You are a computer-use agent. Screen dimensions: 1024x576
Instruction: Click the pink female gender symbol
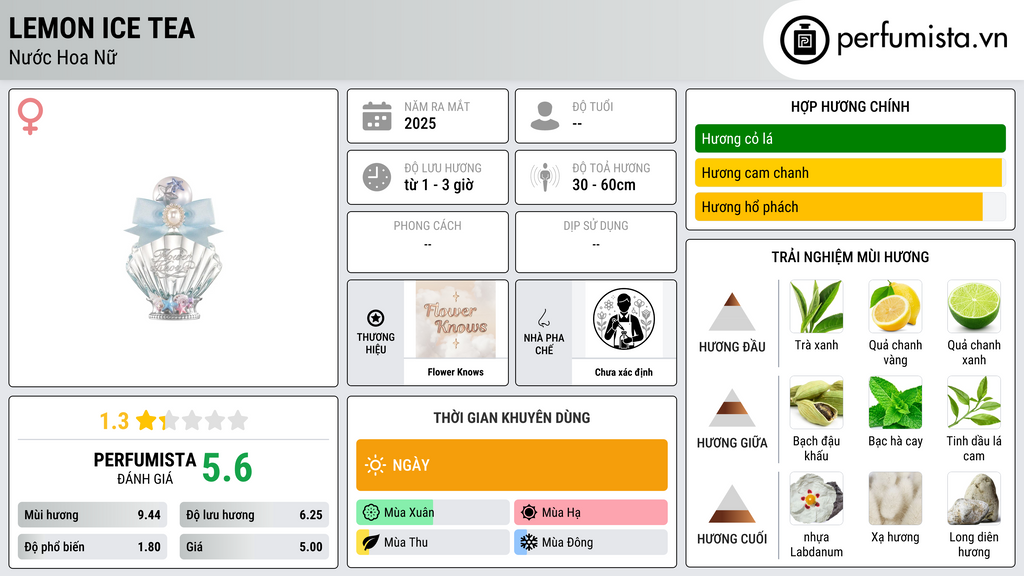coord(30,116)
